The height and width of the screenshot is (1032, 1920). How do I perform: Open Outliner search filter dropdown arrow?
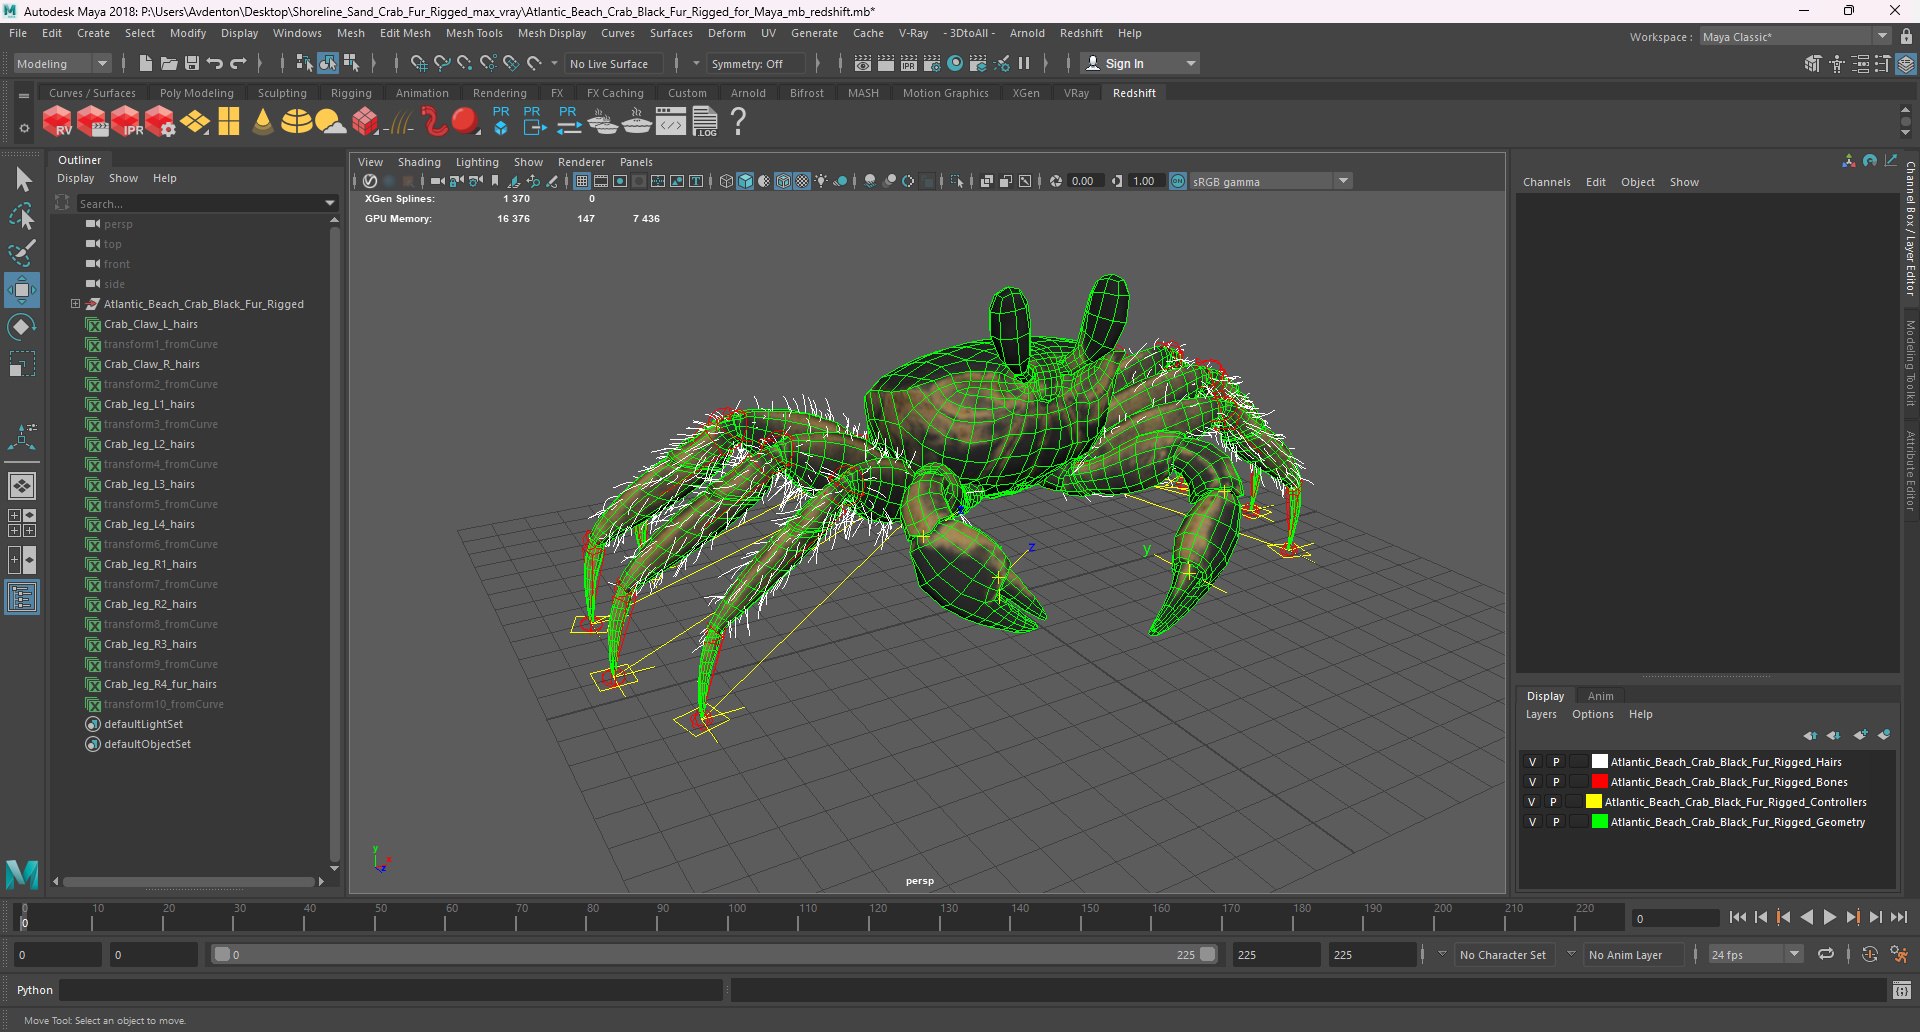point(330,203)
